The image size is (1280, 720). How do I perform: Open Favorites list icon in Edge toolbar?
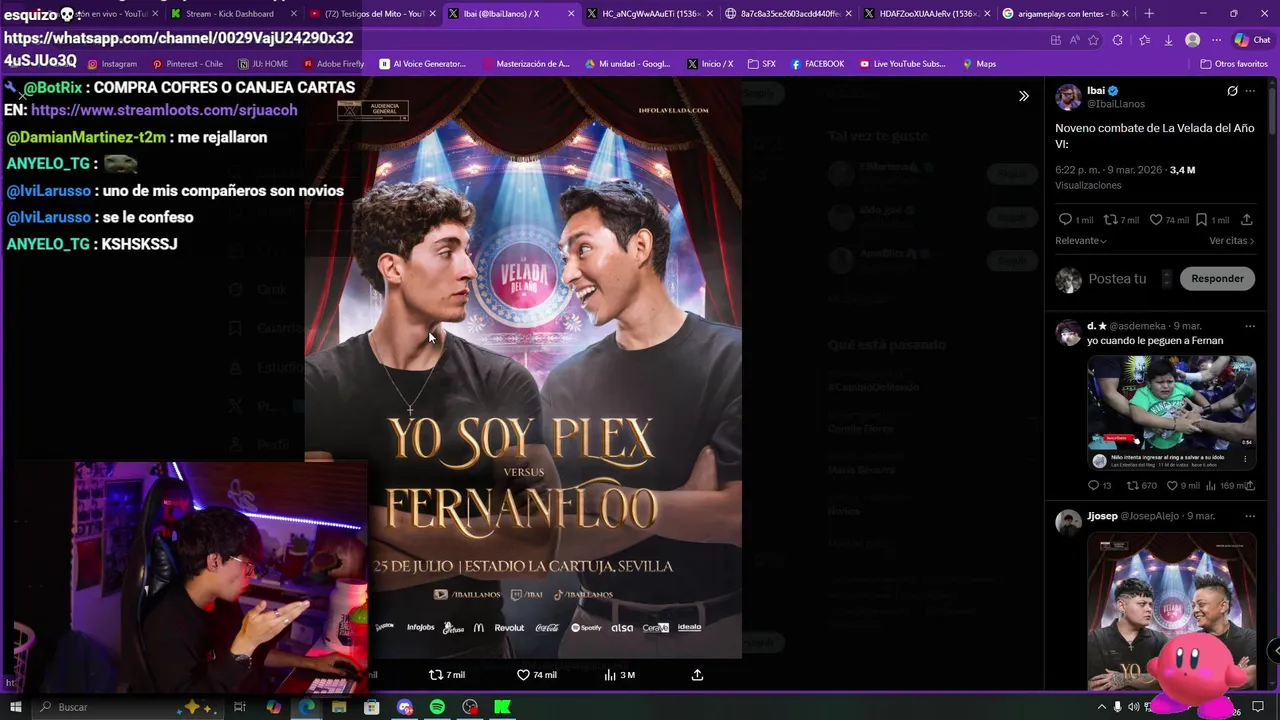[x=1143, y=40]
